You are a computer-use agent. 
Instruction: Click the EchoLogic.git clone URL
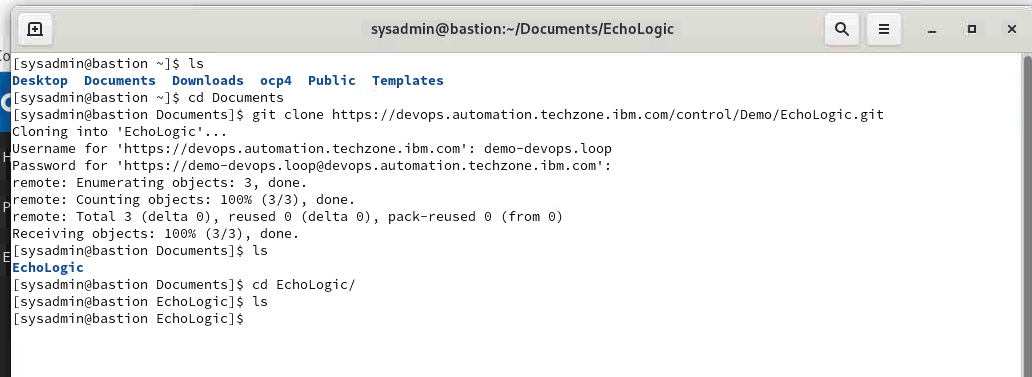click(x=607, y=114)
